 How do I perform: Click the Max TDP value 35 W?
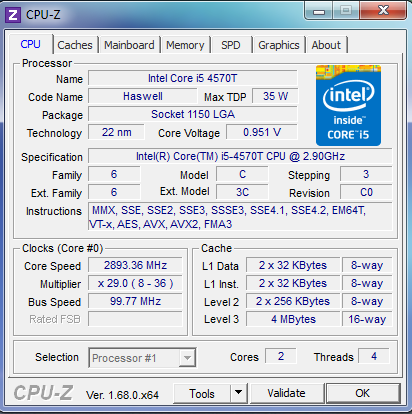point(275,96)
